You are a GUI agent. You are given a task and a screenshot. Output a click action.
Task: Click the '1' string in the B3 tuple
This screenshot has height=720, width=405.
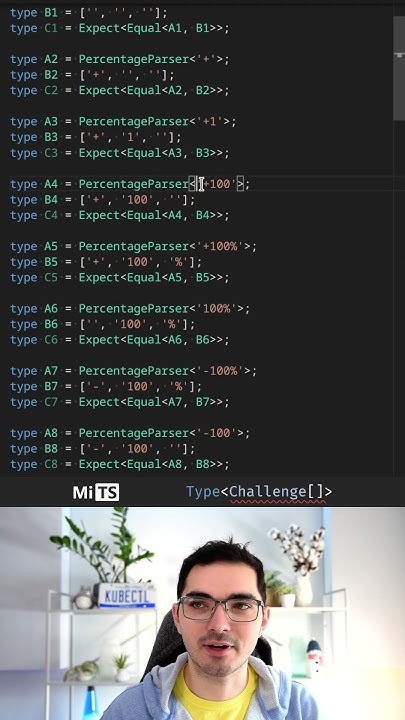[x=131, y=137]
